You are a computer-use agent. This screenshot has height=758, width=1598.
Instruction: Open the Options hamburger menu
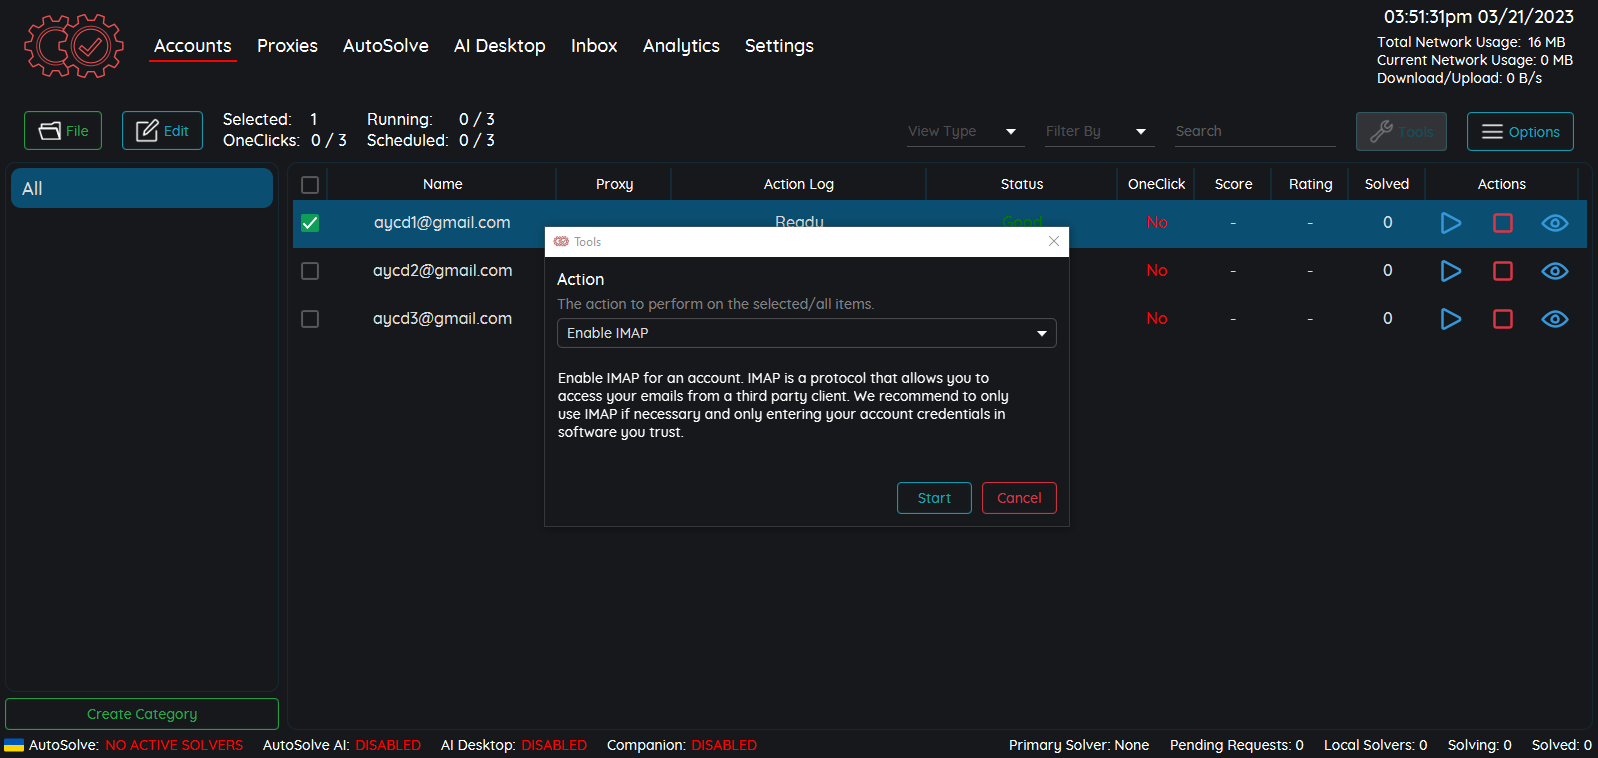pos(1519,132)
